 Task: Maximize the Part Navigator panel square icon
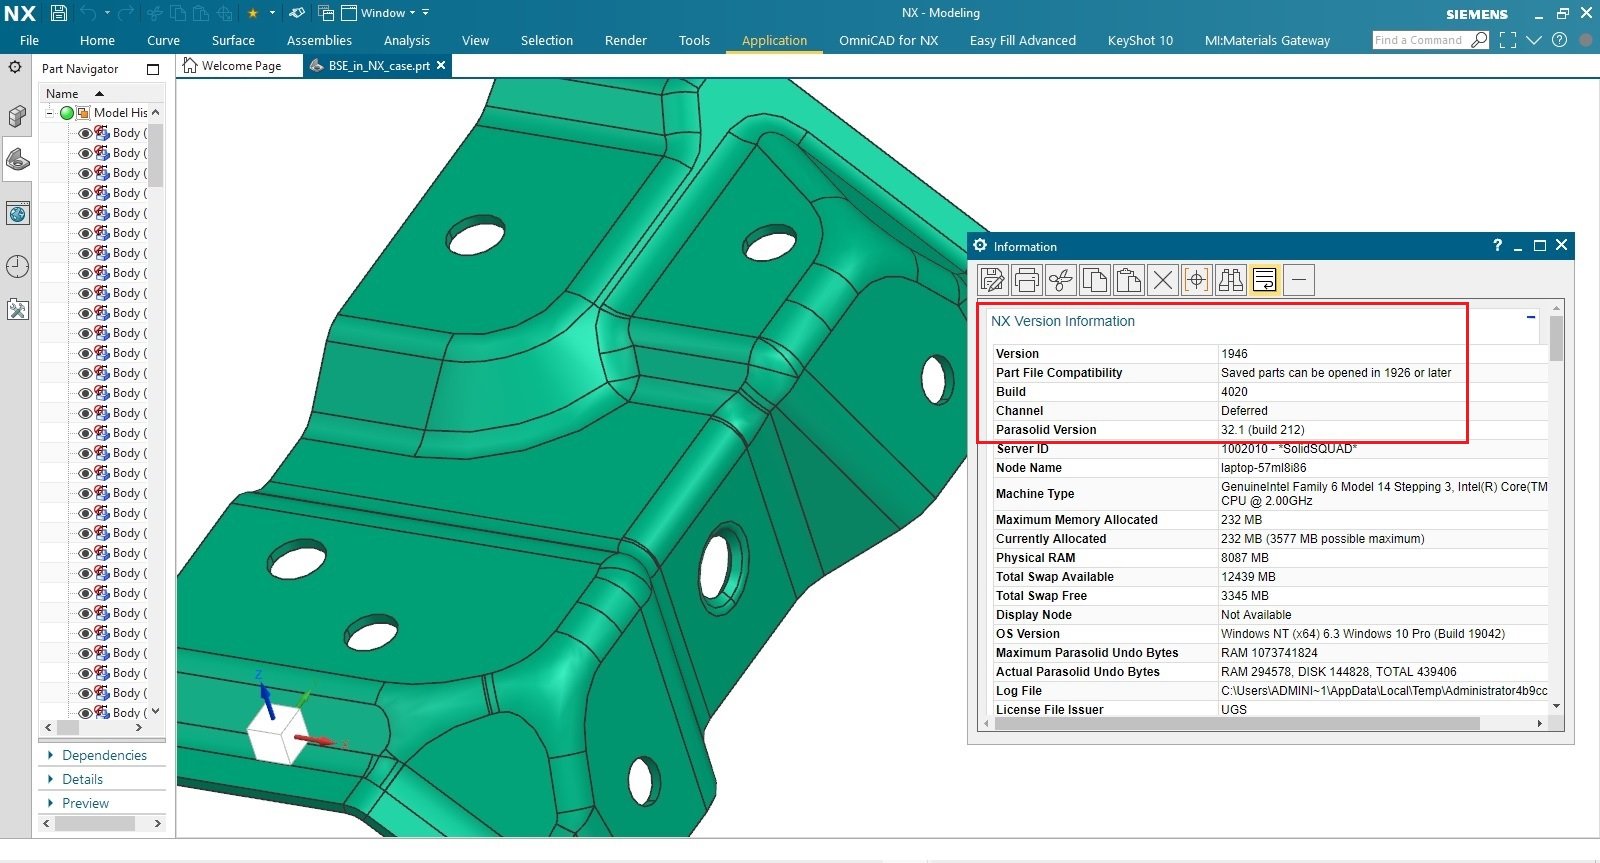[x=153, y=69]
